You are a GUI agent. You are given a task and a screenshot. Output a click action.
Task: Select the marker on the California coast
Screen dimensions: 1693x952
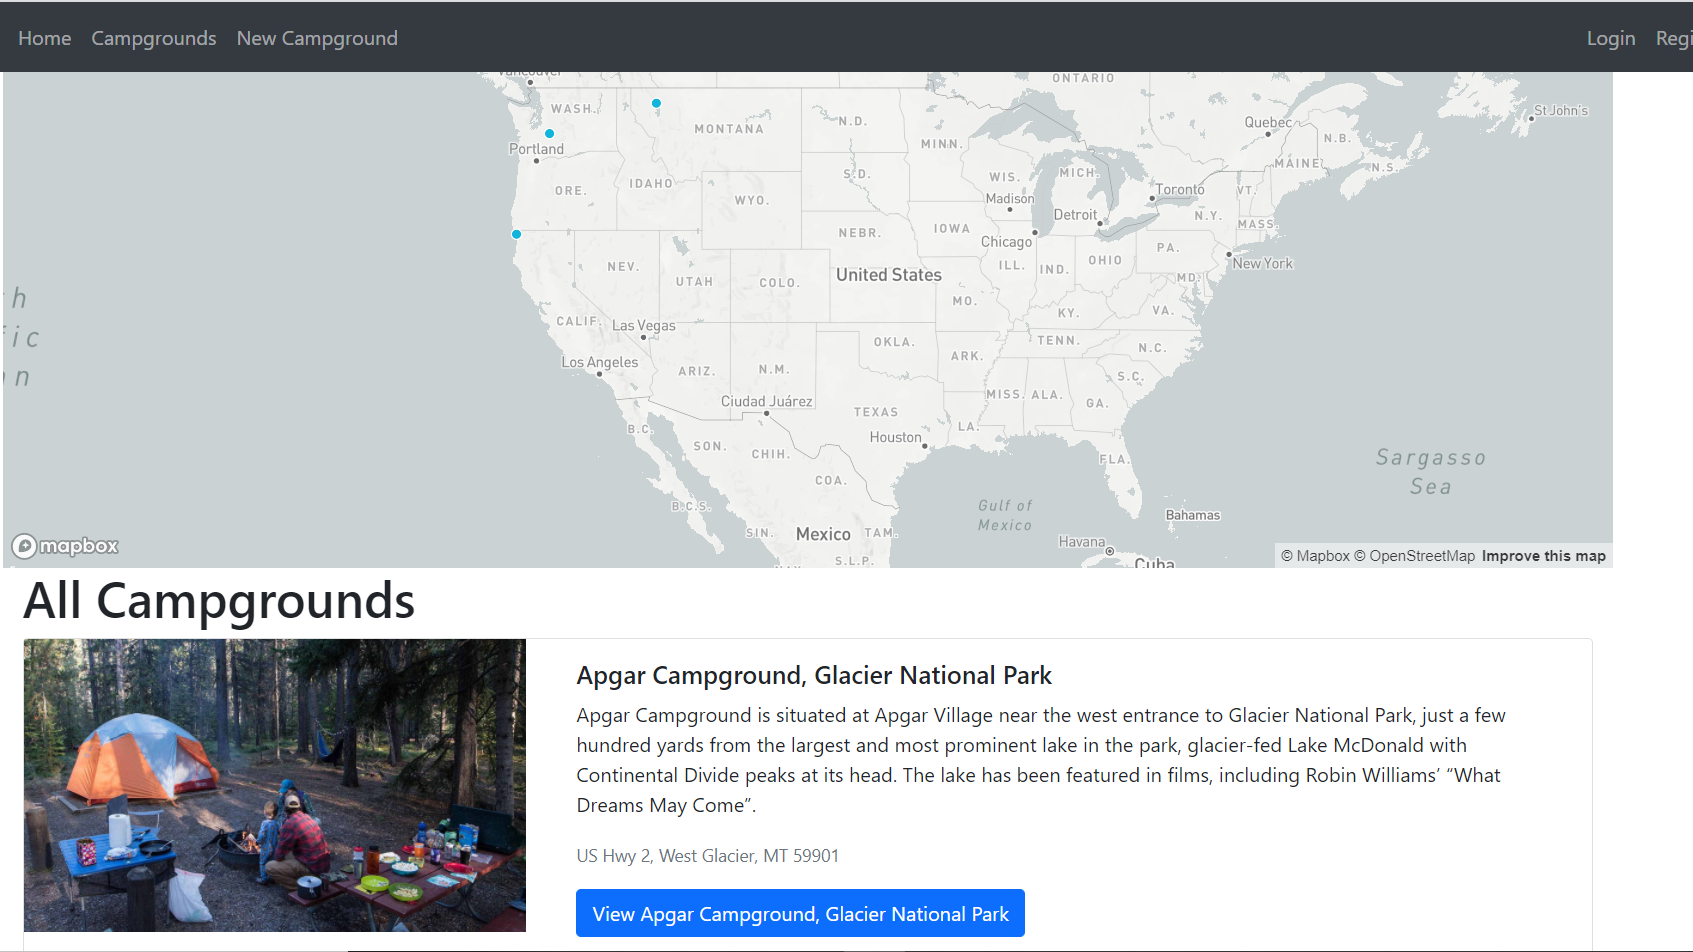pyautogui.click(x=516, y=234)
